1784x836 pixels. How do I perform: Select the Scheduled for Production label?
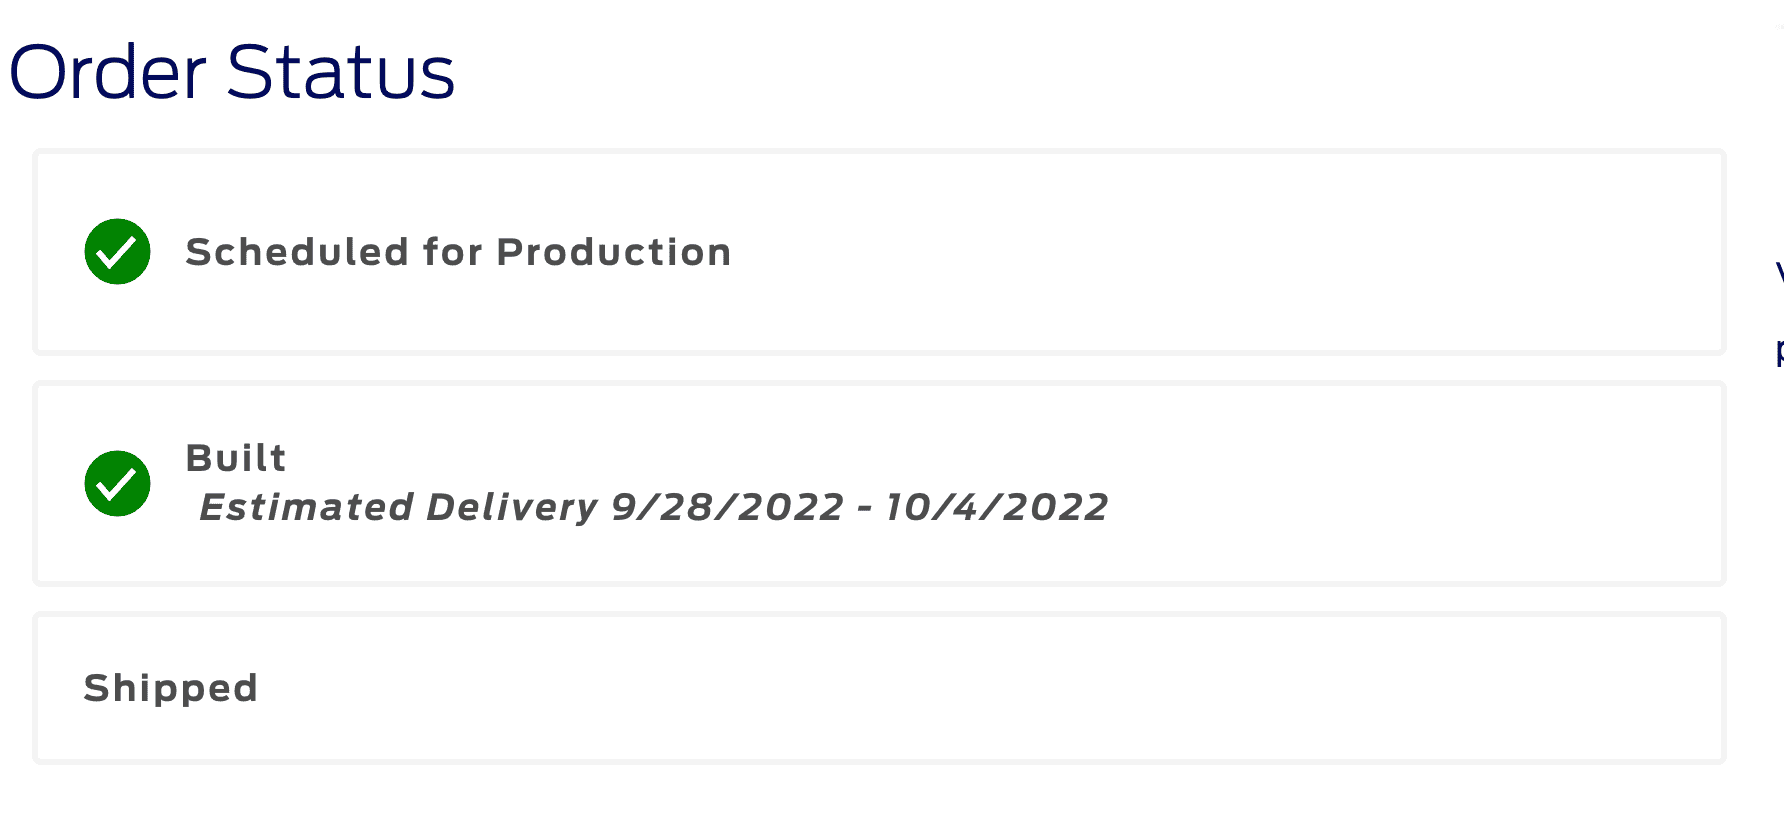pos(458,252)
